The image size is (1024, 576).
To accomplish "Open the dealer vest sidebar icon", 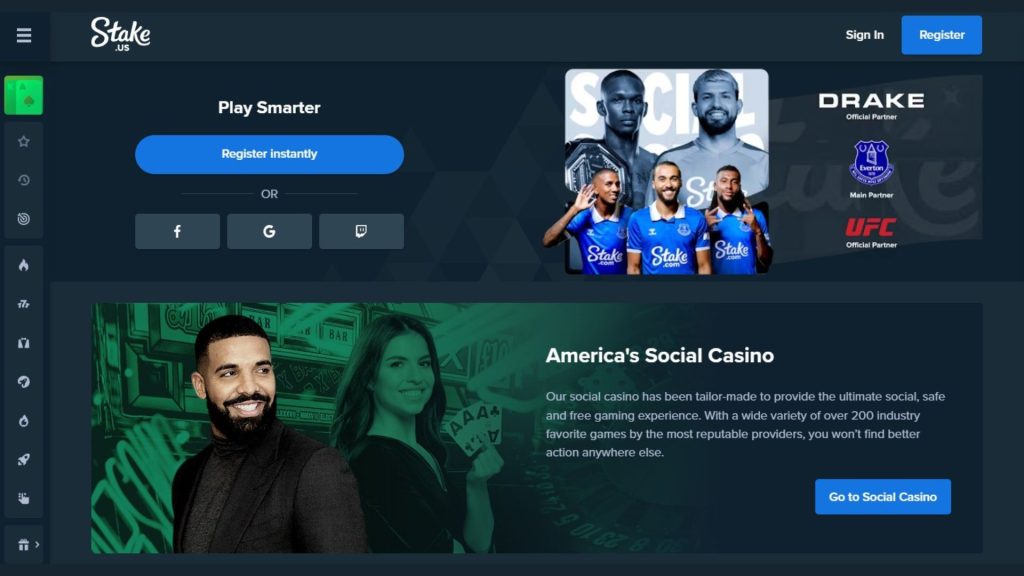I will tap(24, 343).
